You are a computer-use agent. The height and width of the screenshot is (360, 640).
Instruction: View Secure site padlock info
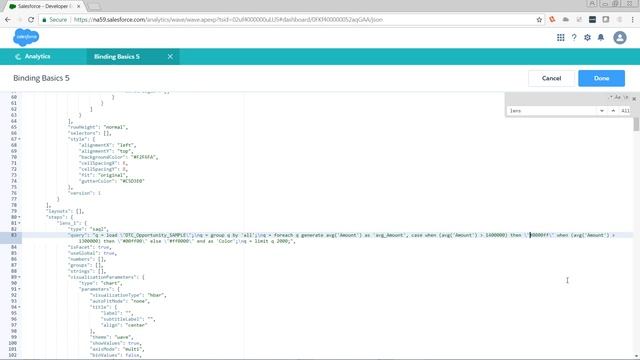point(54,20)
